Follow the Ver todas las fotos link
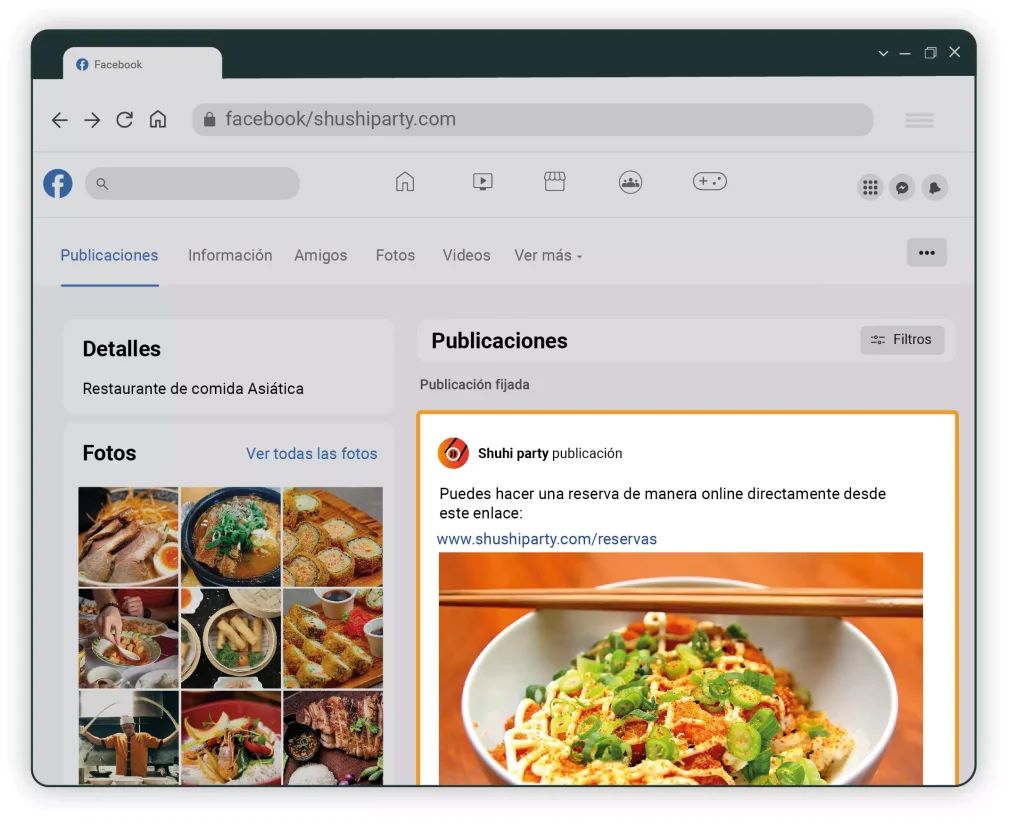Screen dimensions: 1024x837 click(x=312, y=454)
